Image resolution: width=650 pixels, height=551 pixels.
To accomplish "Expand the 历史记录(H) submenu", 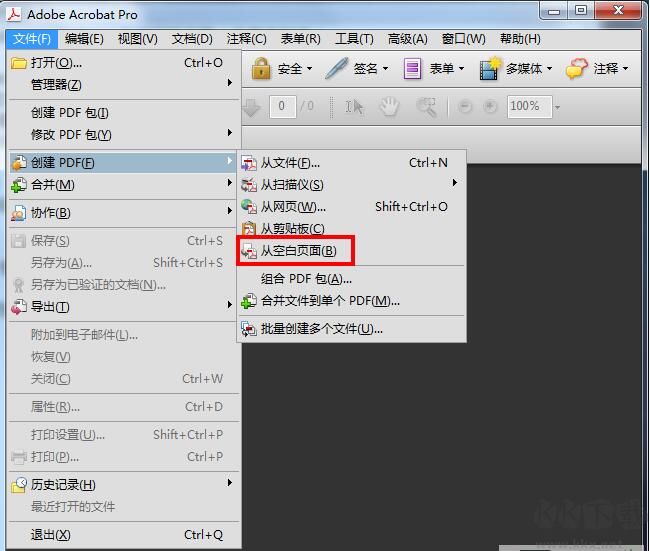I will [124, 484].
